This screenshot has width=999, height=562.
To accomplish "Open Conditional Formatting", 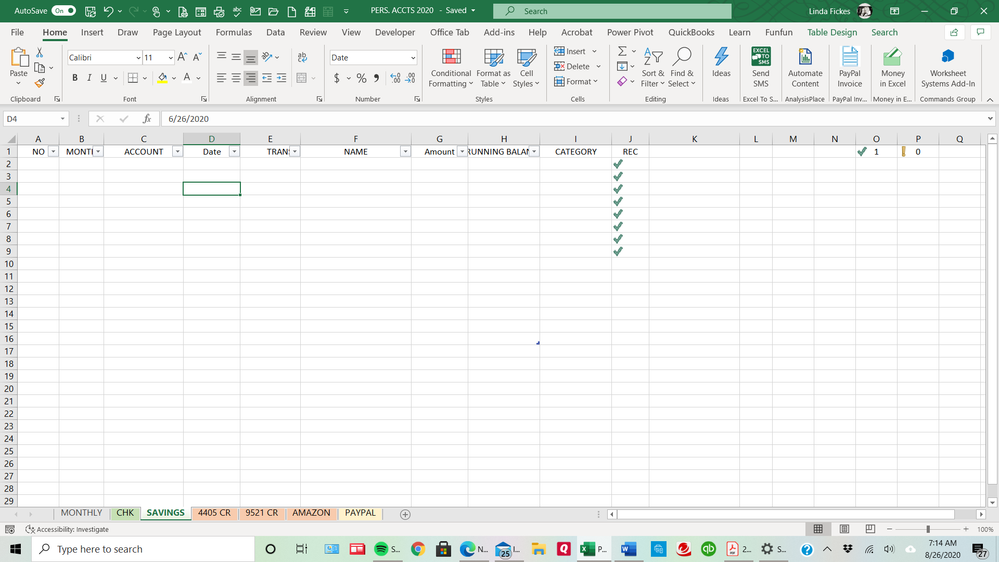I will point(450,68).
